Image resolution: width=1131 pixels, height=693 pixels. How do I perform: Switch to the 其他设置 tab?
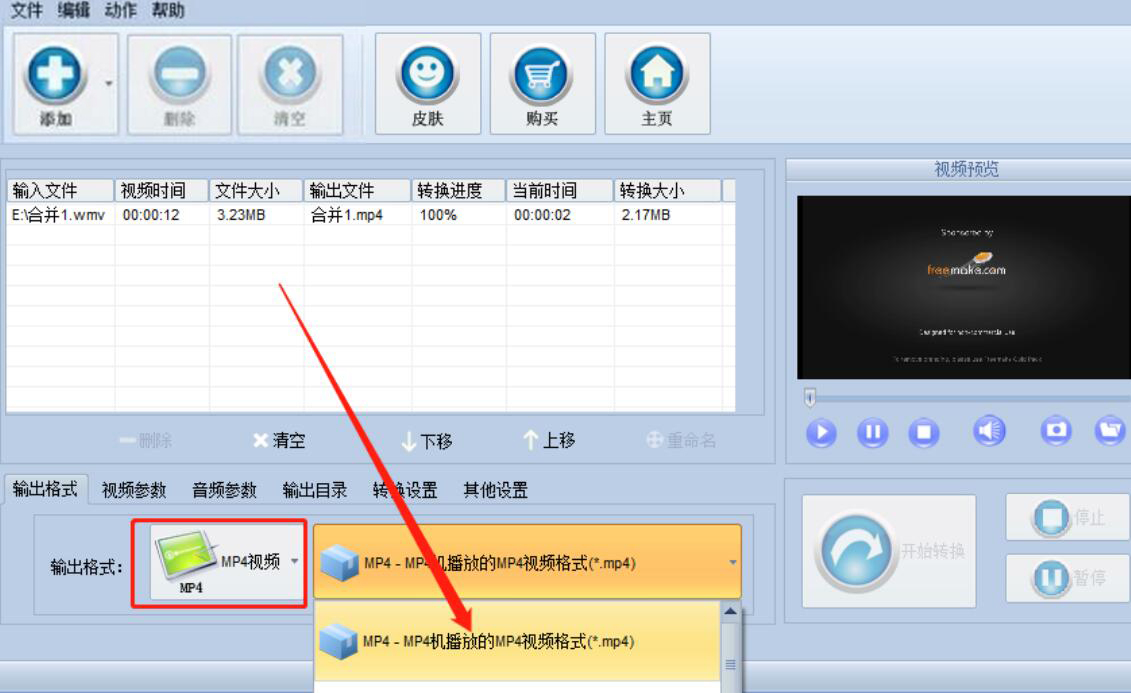495,490
